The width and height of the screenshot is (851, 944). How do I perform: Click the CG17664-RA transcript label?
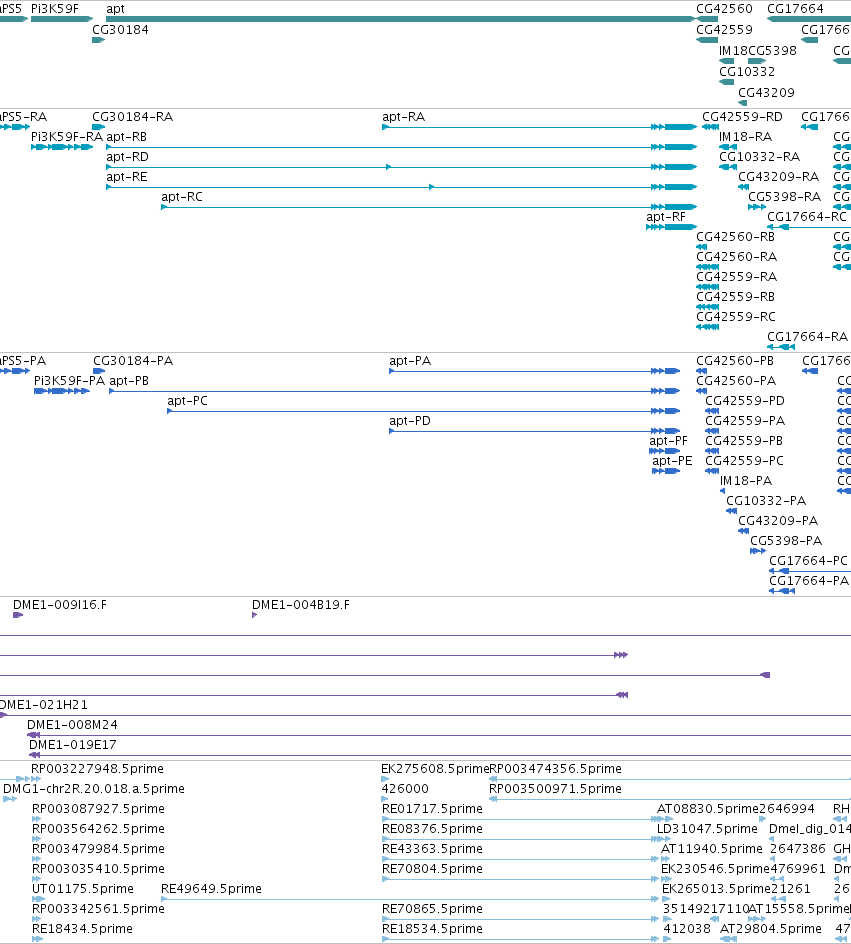808,337
